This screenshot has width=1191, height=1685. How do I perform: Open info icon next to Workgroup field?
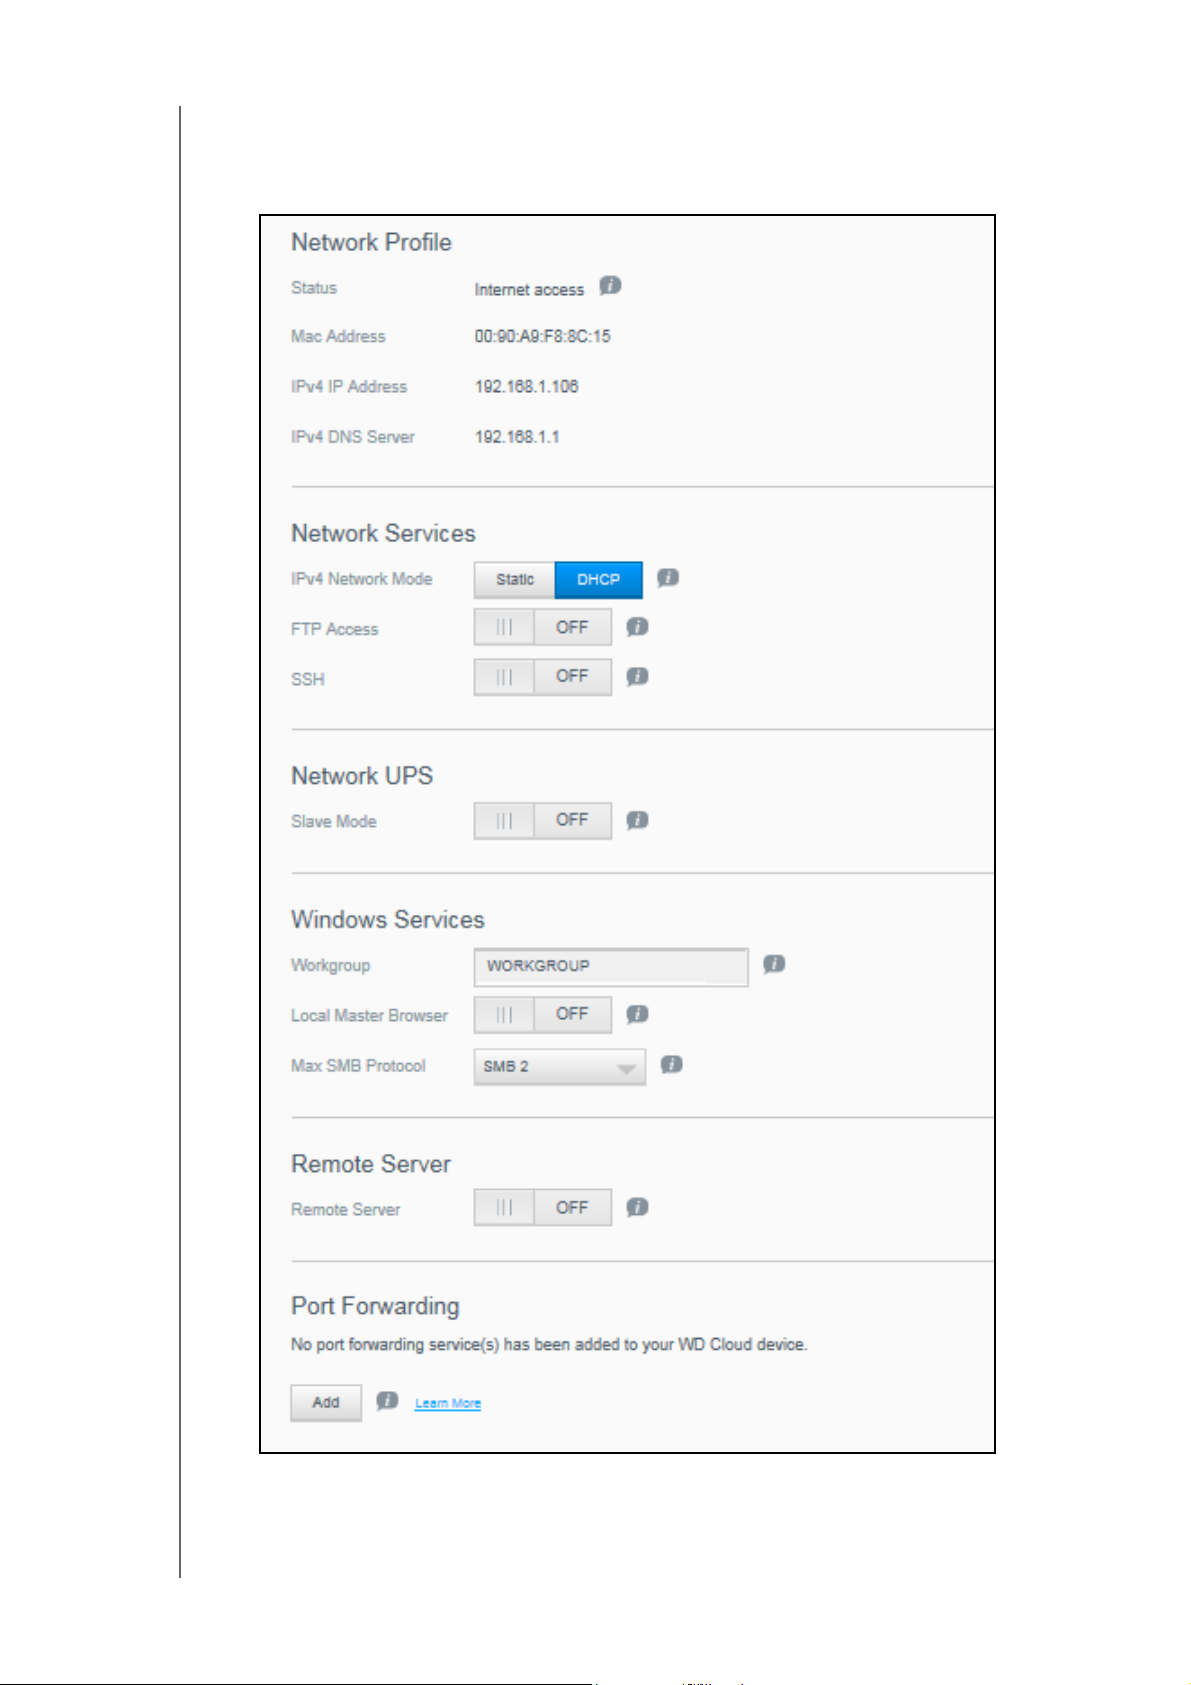(774, 964)
